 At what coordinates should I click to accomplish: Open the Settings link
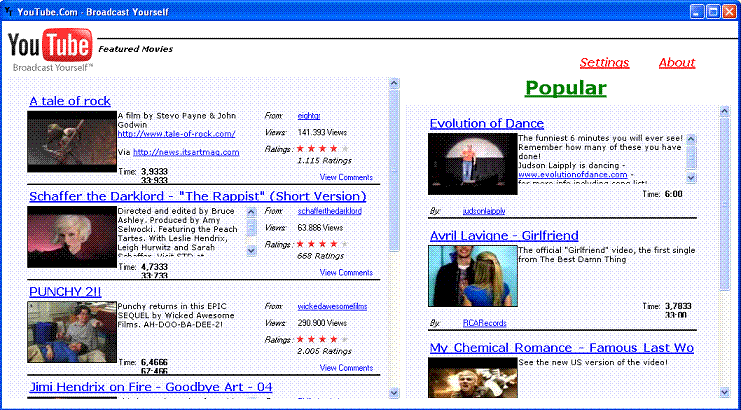[604, 63]
